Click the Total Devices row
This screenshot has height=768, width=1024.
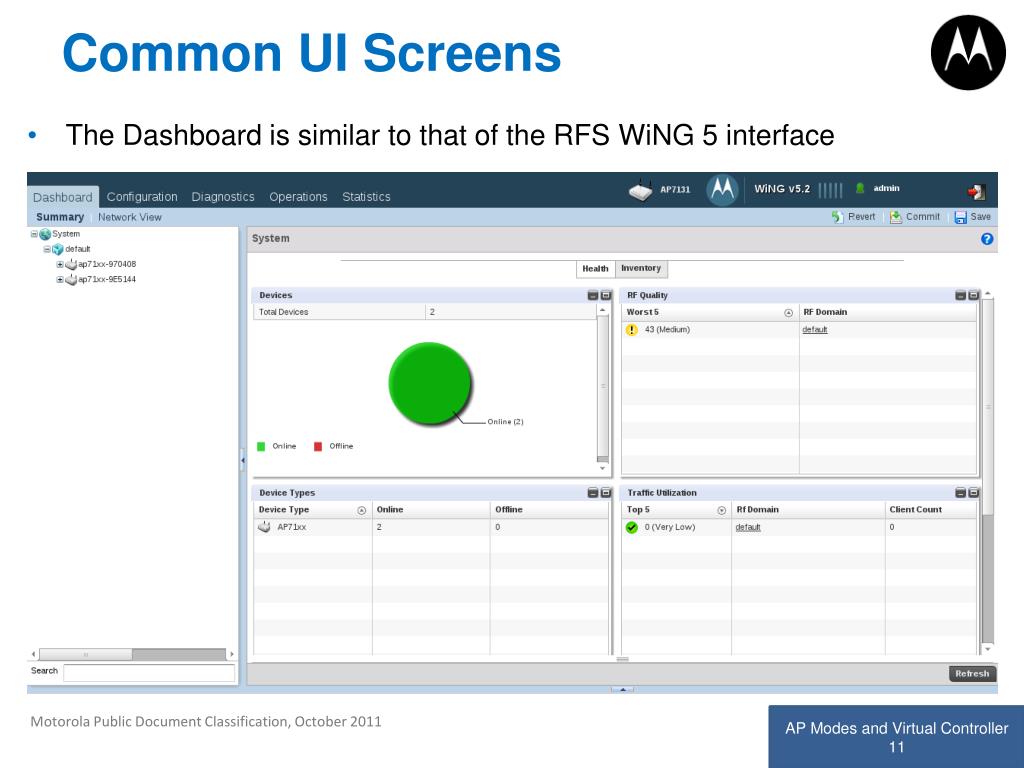click(x=424, y=312)
